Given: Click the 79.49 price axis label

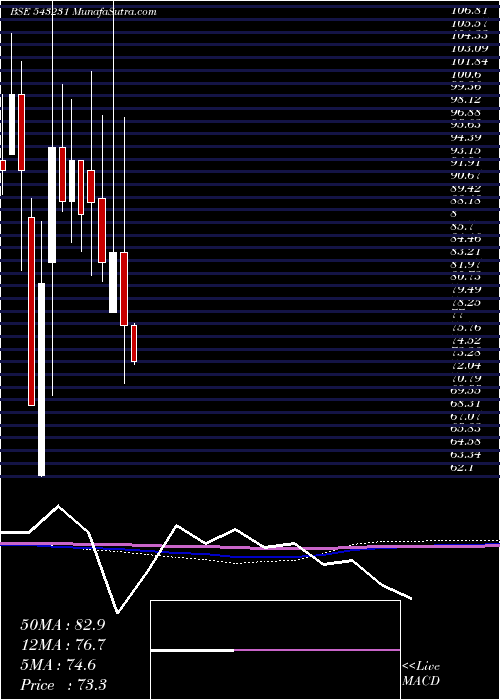Looking at the screenshot, I should point(468,289).
